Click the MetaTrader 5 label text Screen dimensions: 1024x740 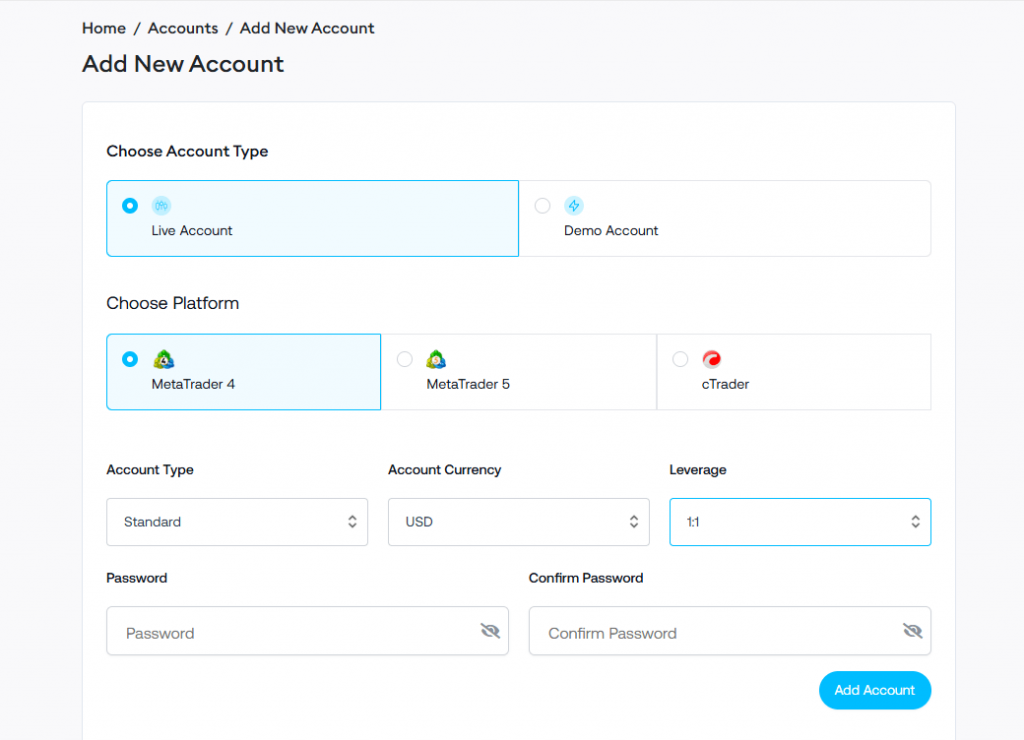tap(468, 384)
